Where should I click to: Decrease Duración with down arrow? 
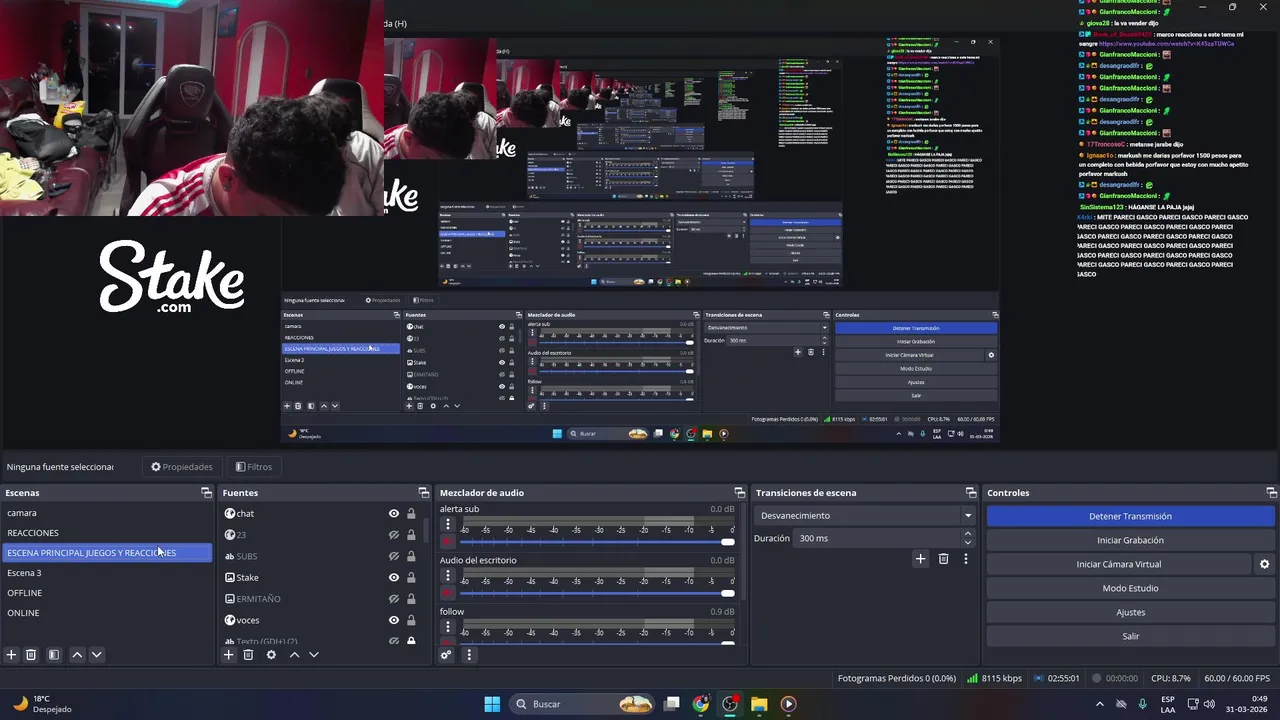tap(967, 543)
